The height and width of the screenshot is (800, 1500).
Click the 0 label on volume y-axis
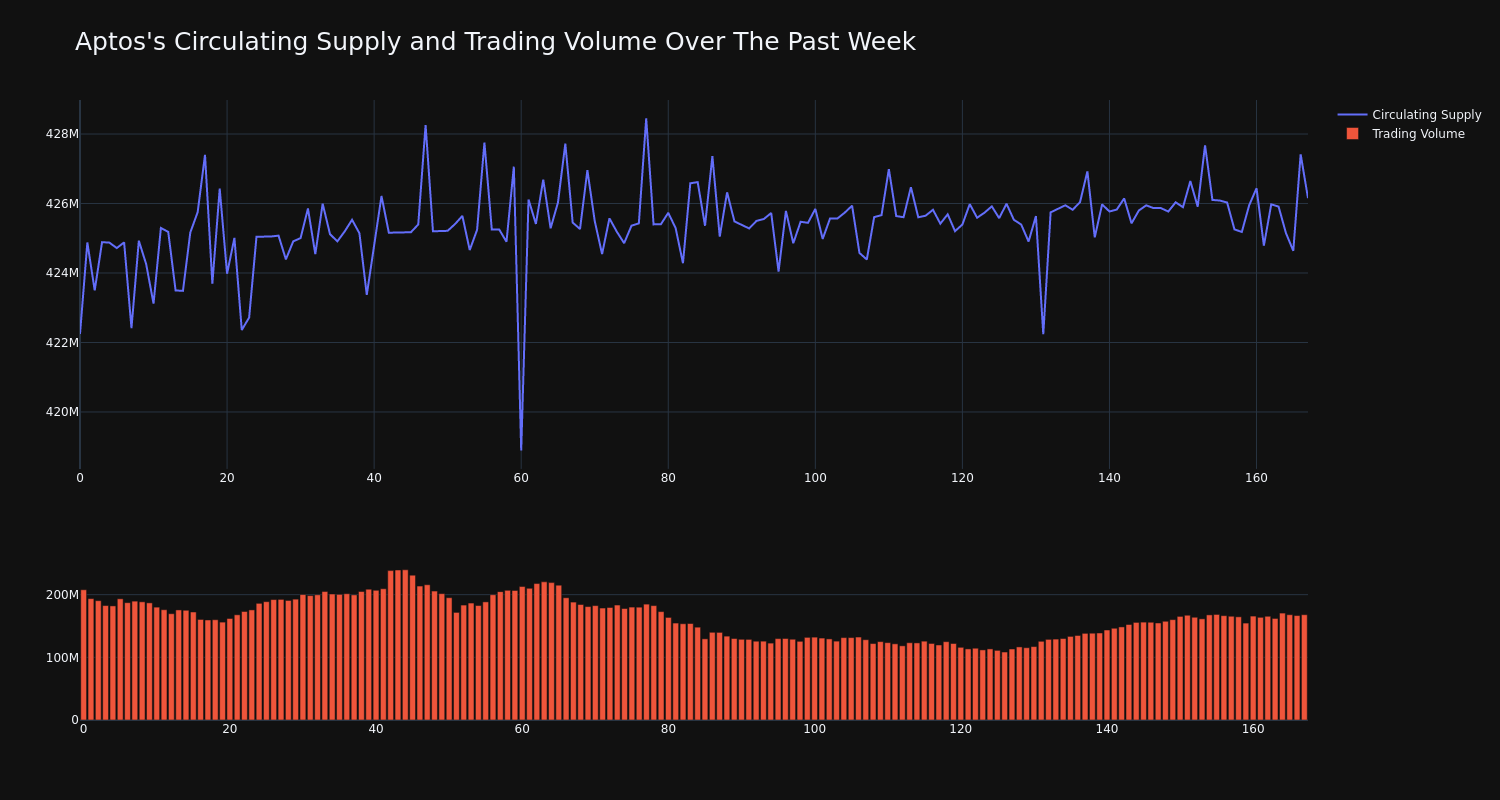(75, 720)
